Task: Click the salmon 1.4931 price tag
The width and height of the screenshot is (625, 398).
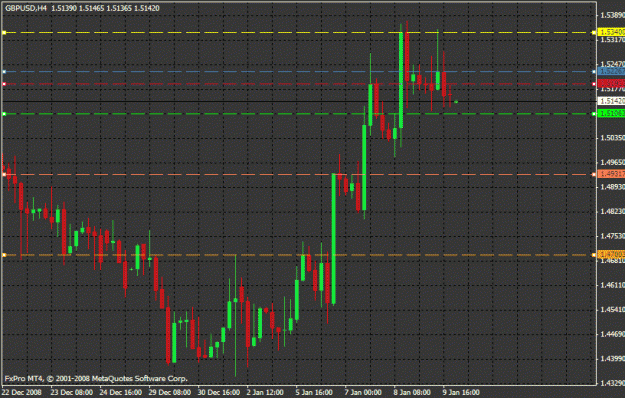Action: 612,174
